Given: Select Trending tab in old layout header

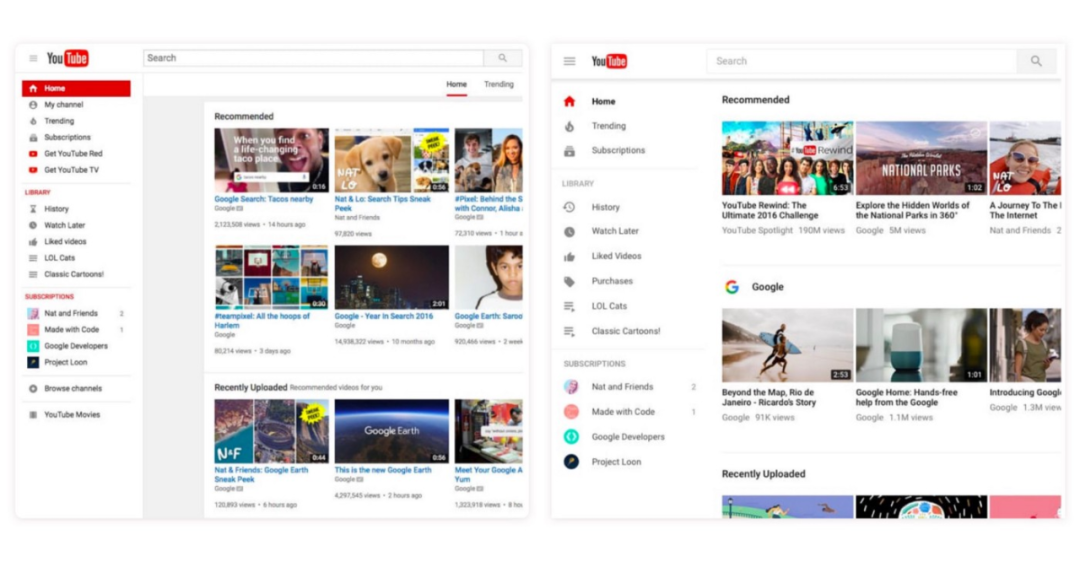Looking at the screenshot, I should 499,85.
